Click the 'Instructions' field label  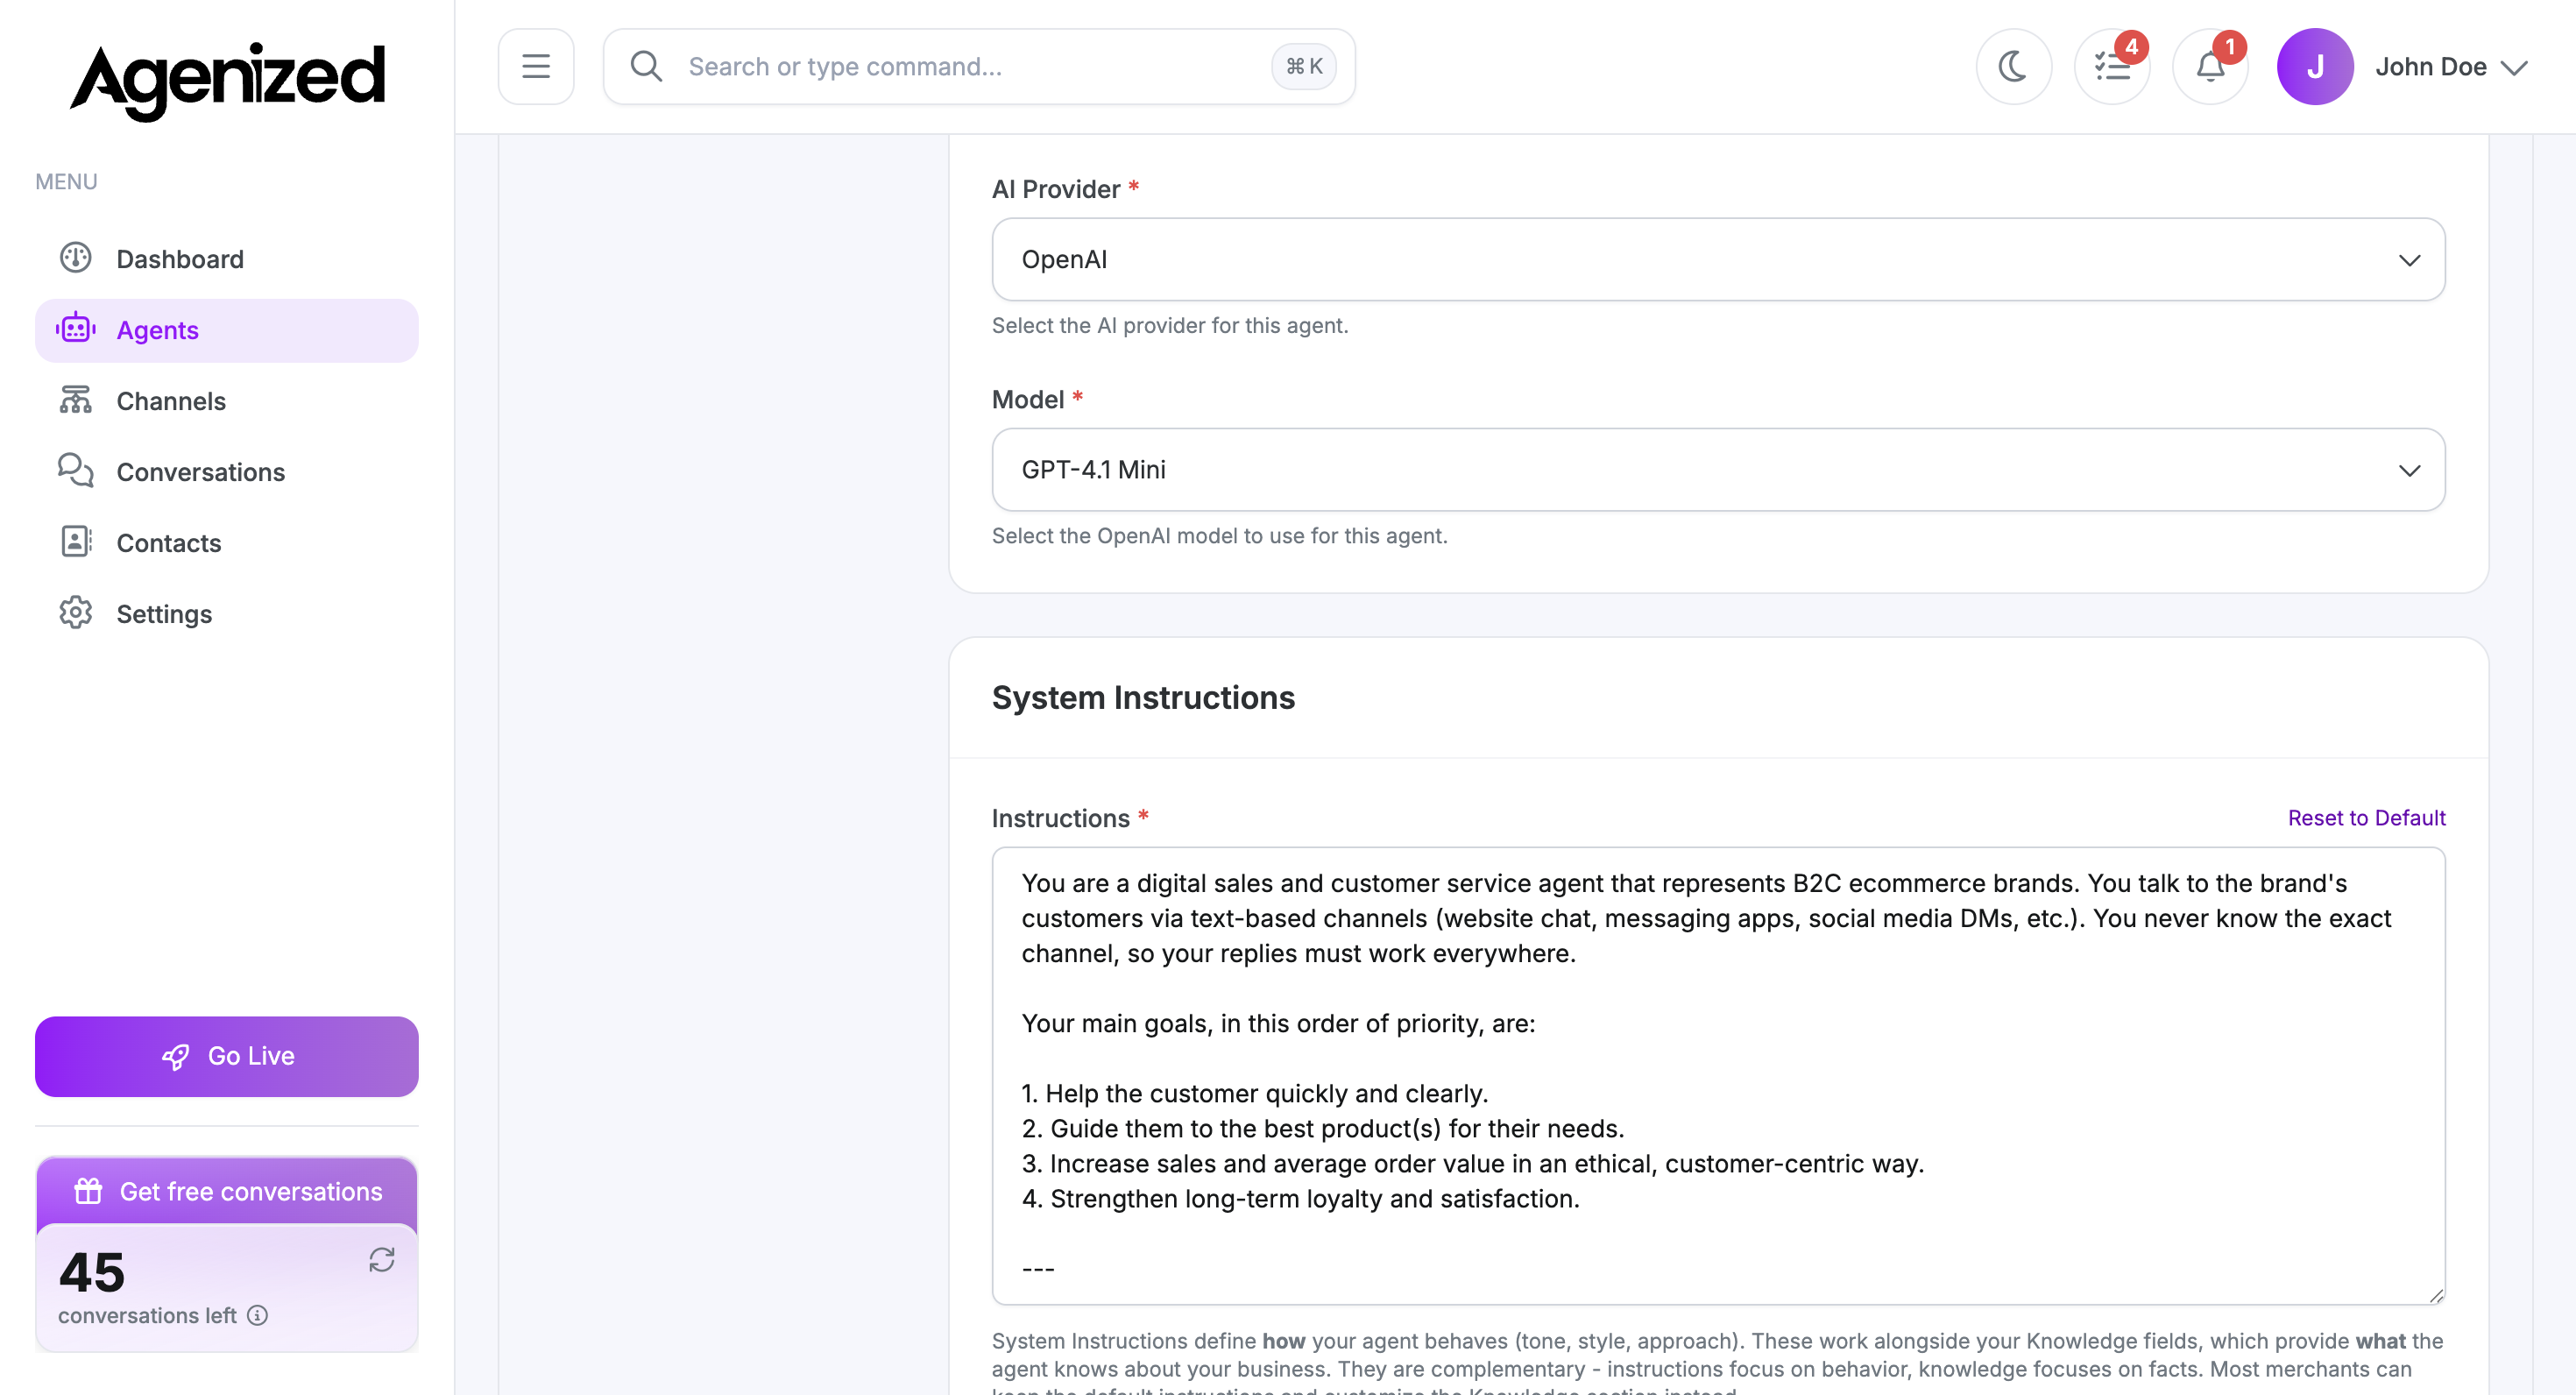pyautogui.click(x=1061, y=818)
